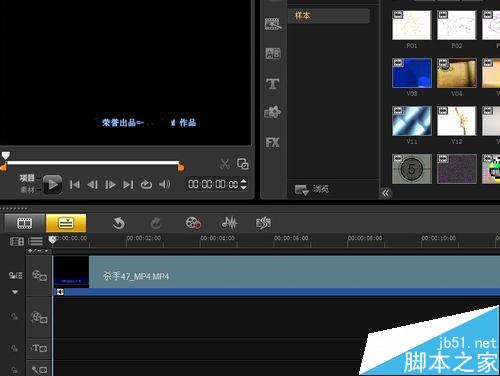Open the Transition (AB) library

coord(273,53)
